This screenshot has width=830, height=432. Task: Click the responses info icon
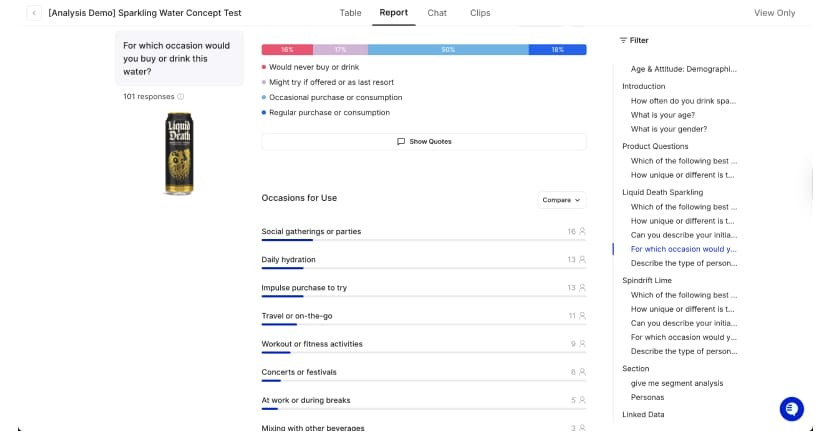coord(180,97)
